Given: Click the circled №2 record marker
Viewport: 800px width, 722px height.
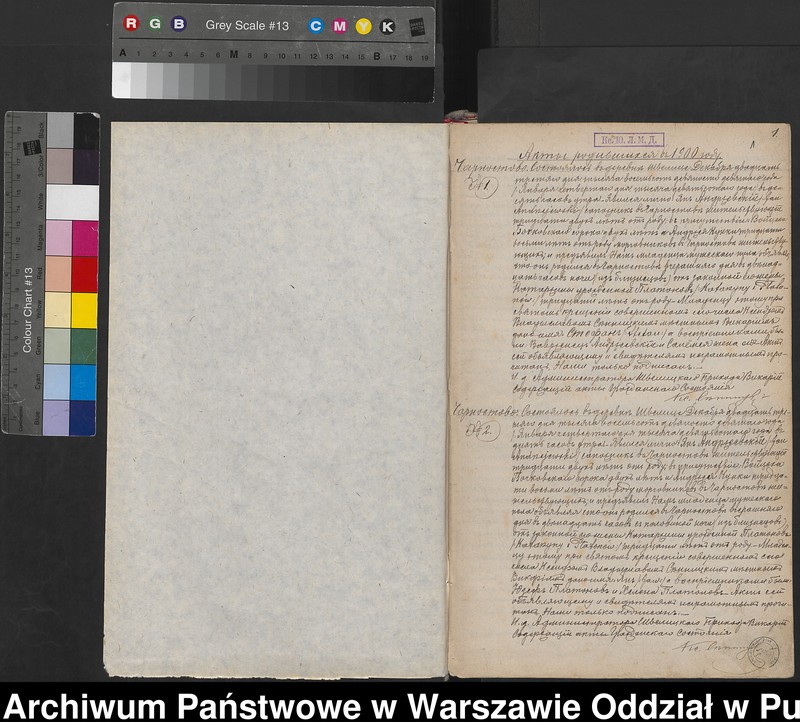Looking at the screenshot, I should [481, 430].
